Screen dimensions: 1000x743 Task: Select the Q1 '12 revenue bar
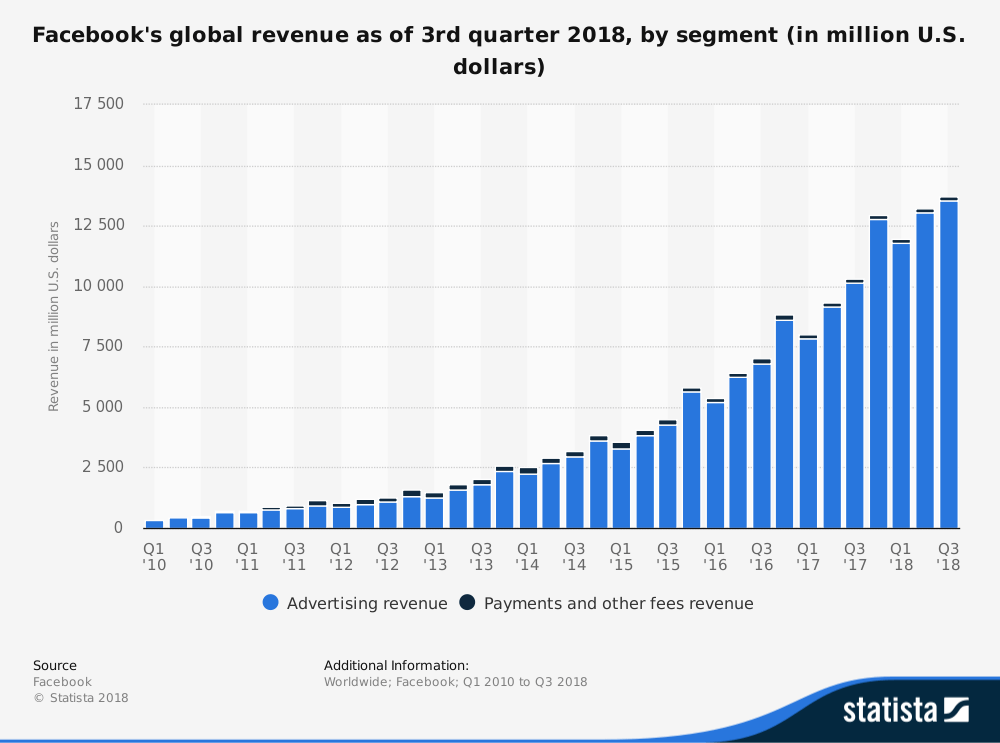click(x=341, y=516)
